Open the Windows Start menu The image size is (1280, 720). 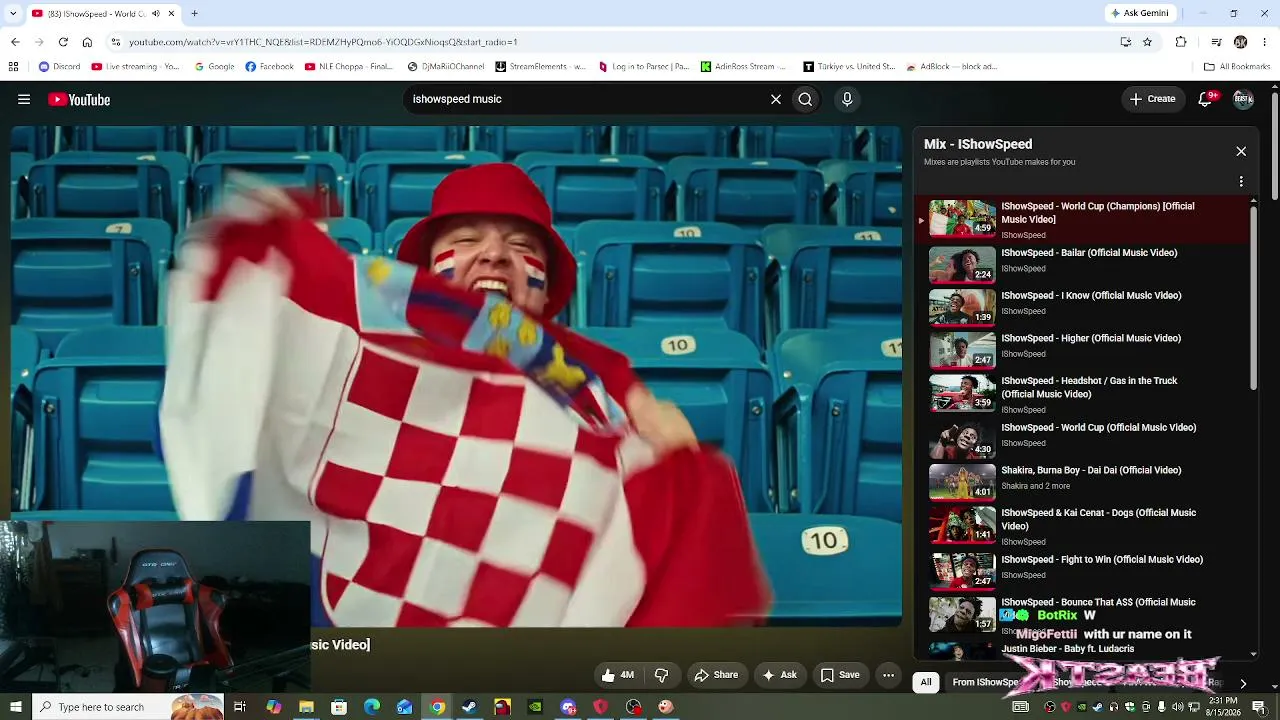point(15,707)
